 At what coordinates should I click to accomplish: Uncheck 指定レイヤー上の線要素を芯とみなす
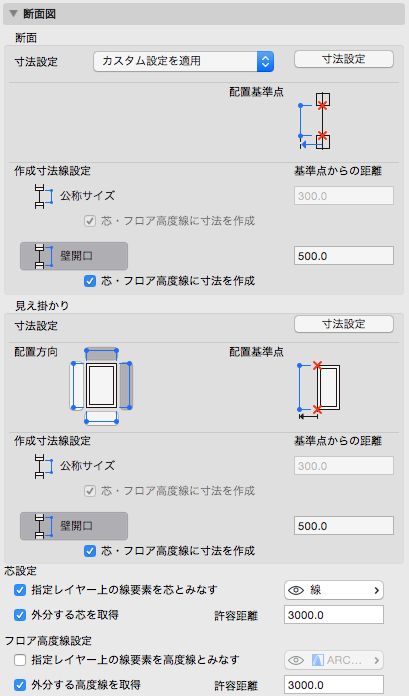(x=20, y=590)
